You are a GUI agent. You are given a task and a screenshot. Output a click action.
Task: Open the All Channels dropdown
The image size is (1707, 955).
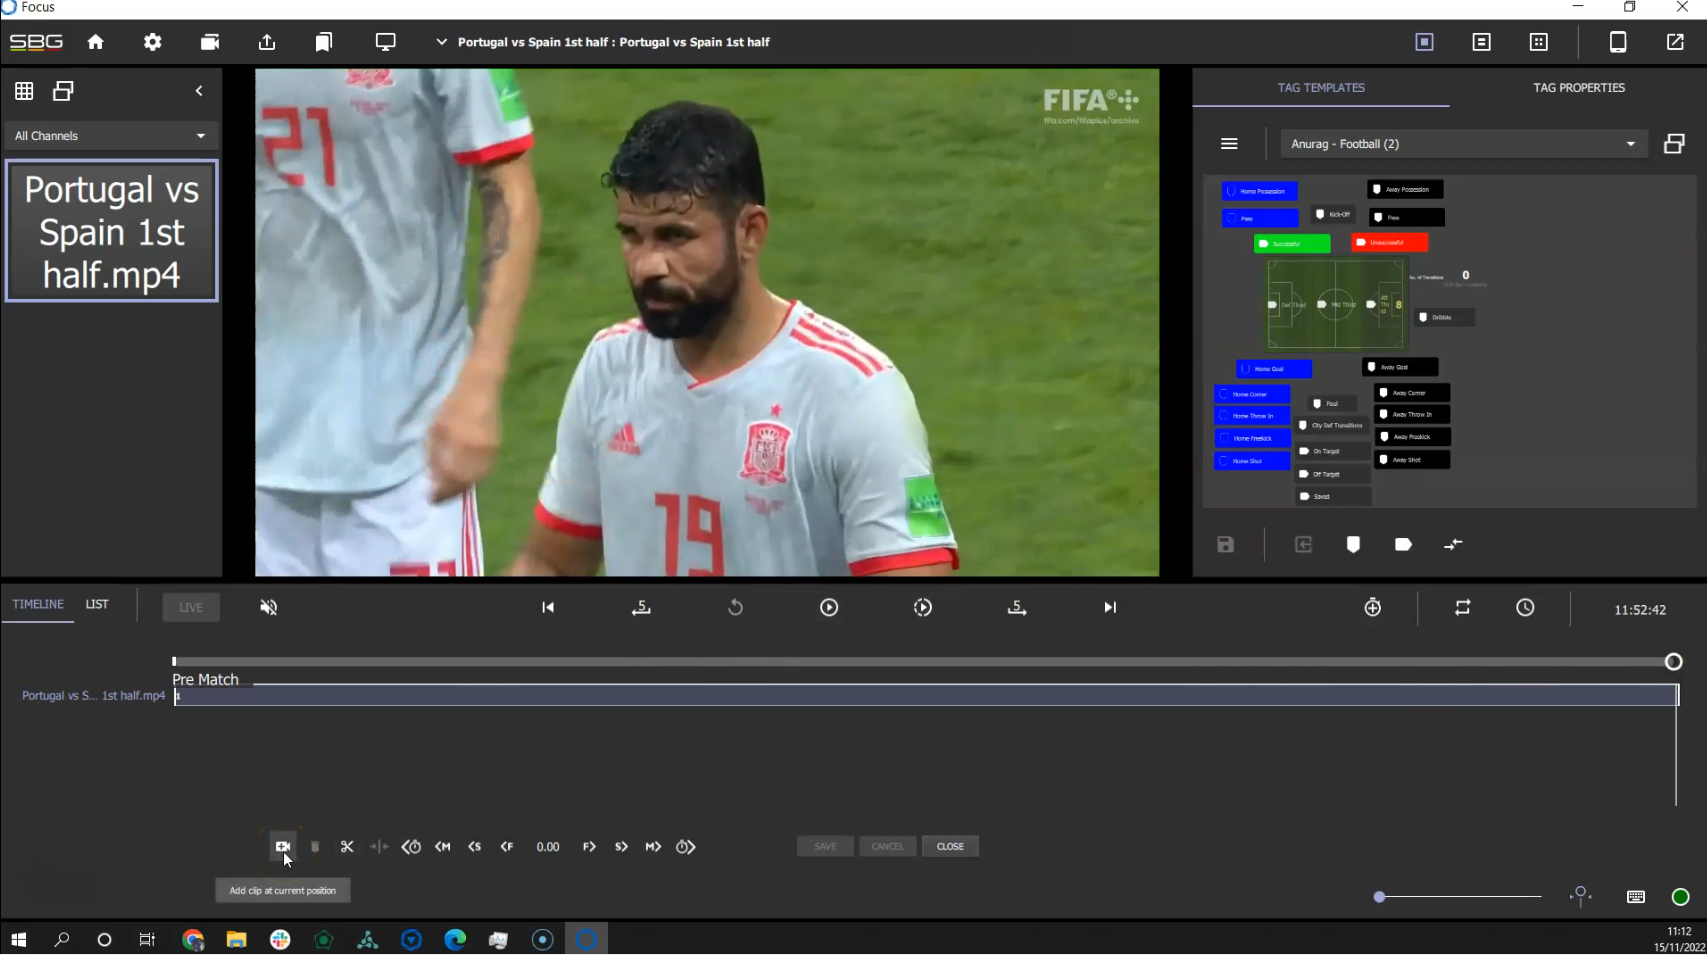[110, 136]
